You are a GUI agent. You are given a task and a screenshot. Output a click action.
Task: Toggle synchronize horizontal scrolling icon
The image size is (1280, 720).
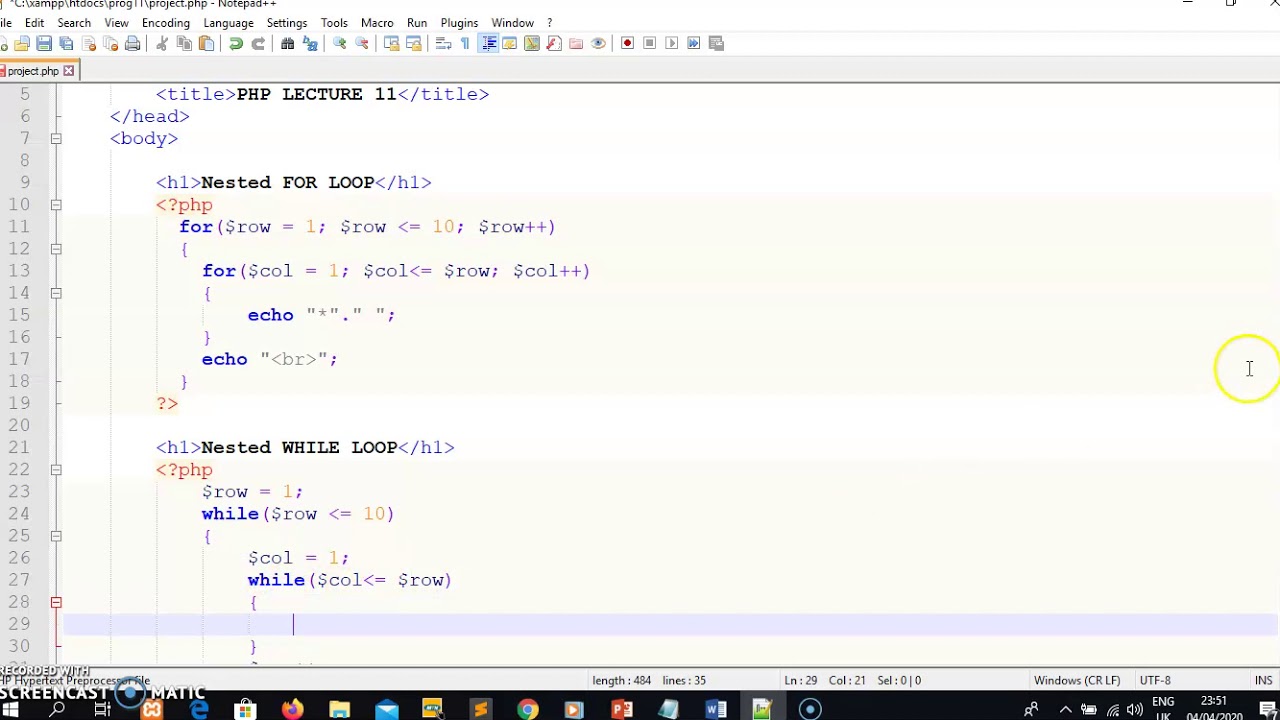pyautogui.click(x=414, y=43)
